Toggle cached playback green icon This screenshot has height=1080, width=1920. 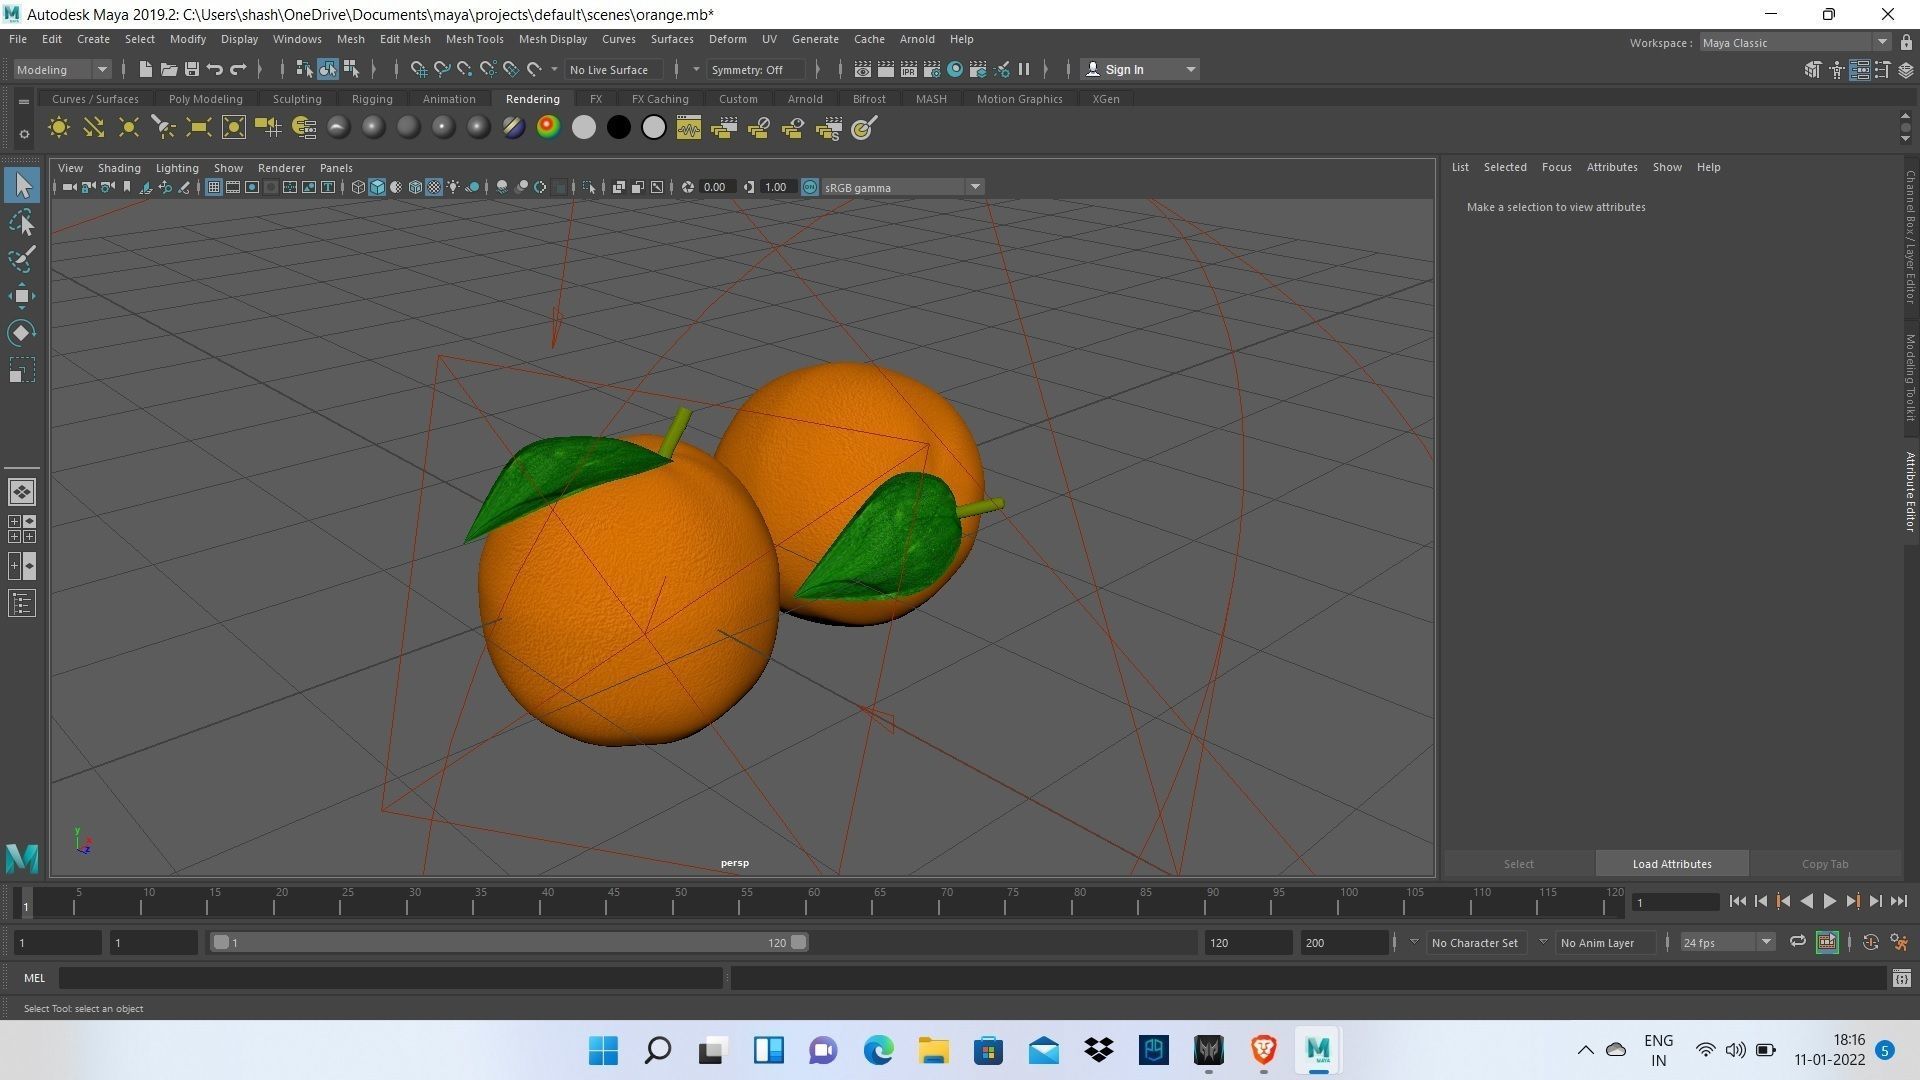1827,942
